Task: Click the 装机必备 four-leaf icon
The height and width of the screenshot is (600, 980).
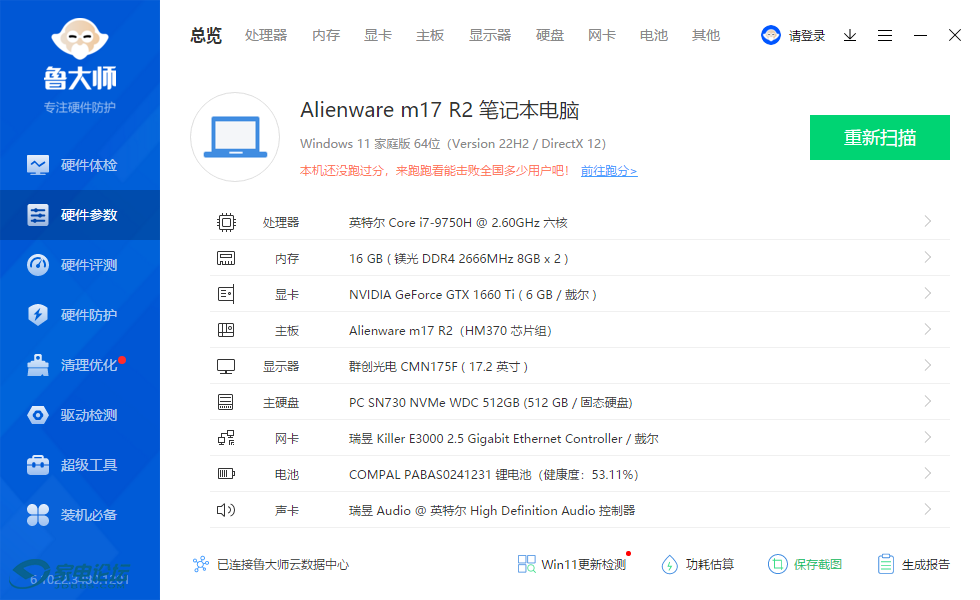Action: [x=38, y=515]
